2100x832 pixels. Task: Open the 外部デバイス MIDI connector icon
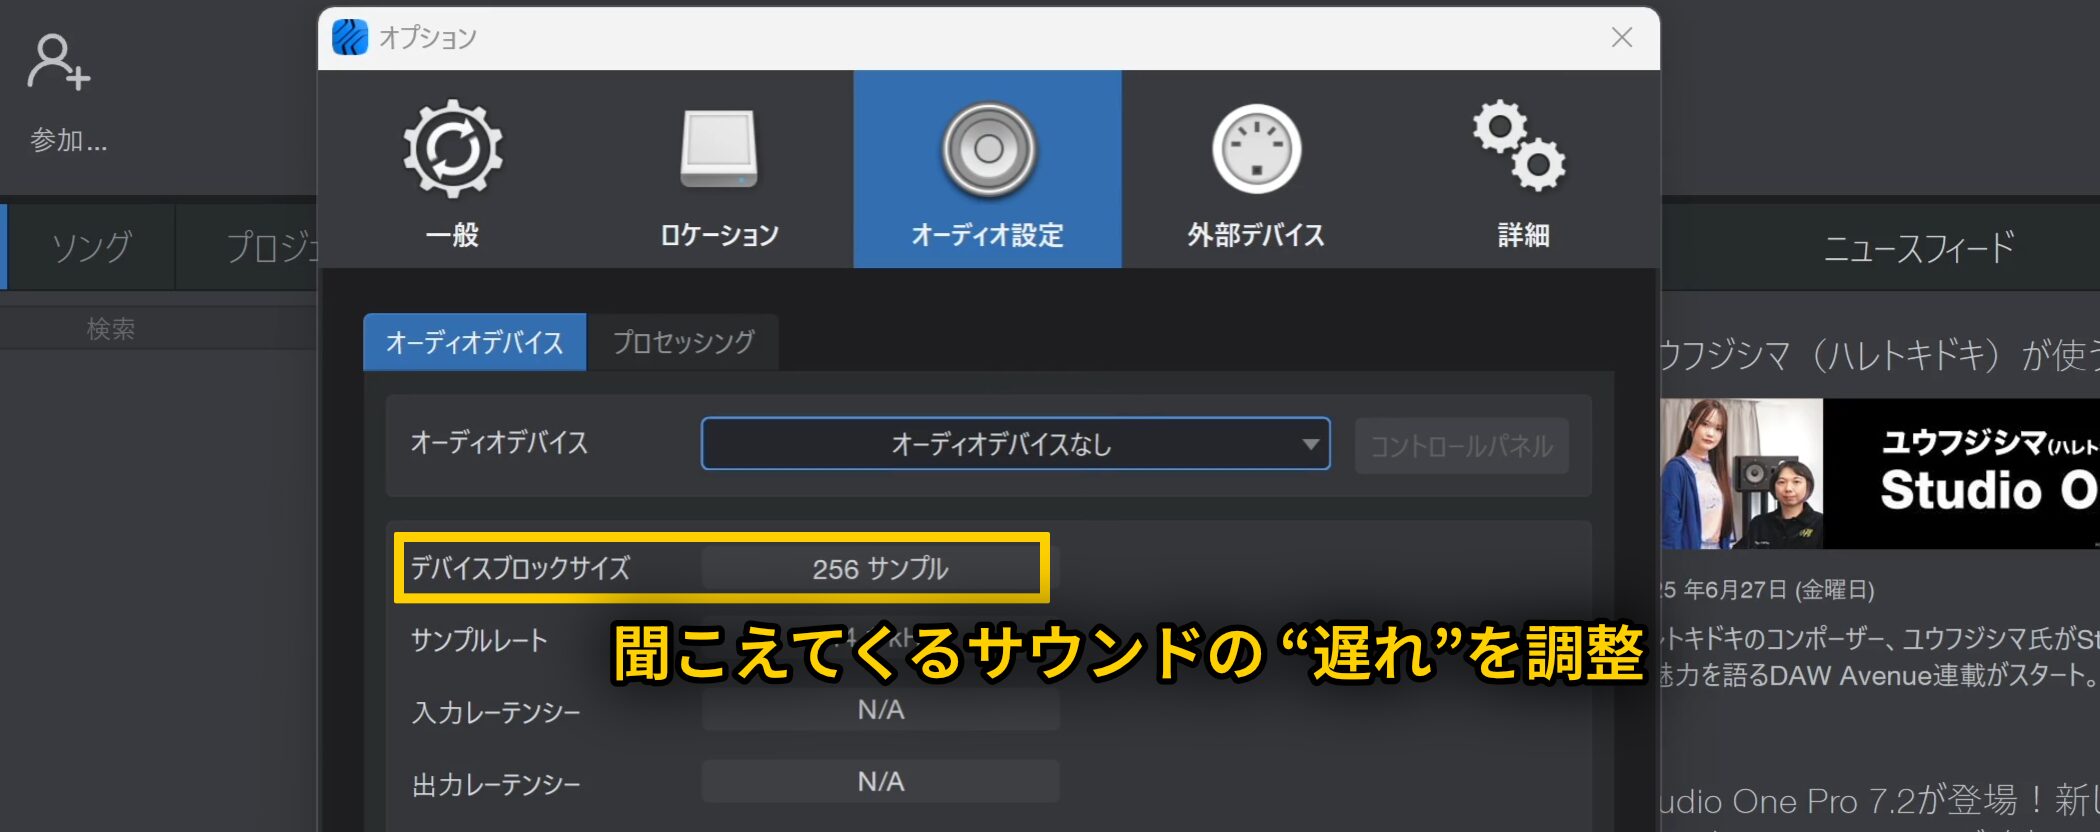(x=1256, y=150)
